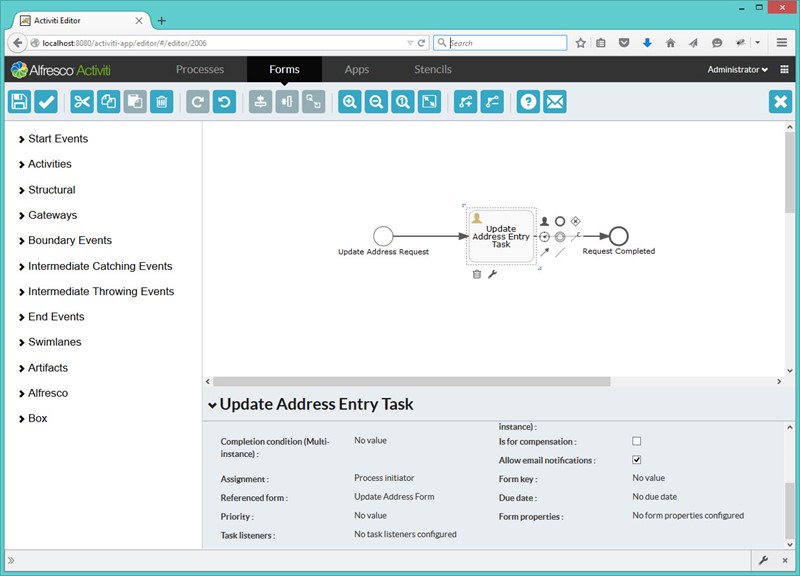Expand the Boundary Events category
This screenshot has height=576, width=800.
tap(70, 240)
